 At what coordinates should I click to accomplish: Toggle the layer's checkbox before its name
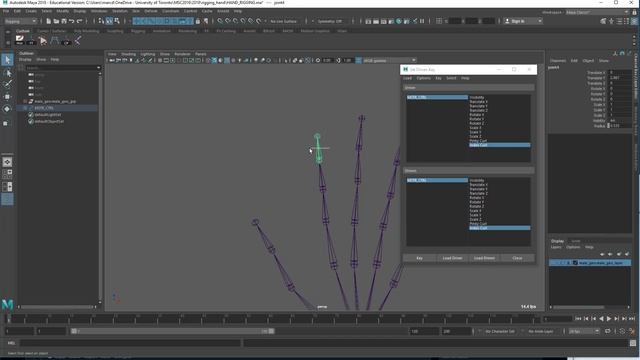click(575, 263)
